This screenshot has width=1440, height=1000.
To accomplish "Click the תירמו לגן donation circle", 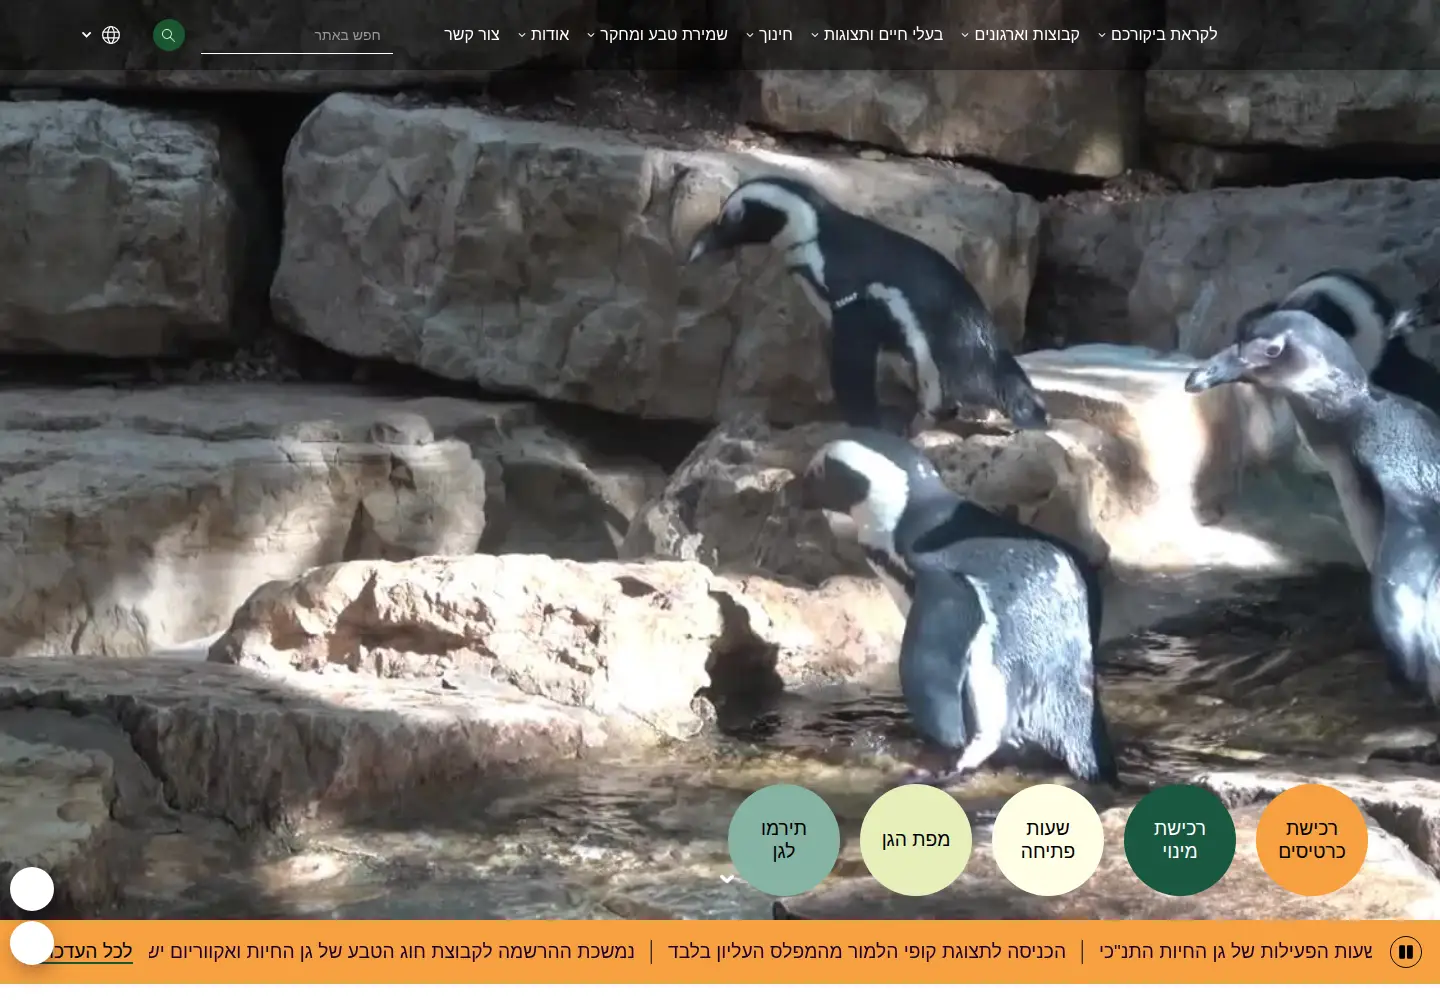I will coord(784,840).
